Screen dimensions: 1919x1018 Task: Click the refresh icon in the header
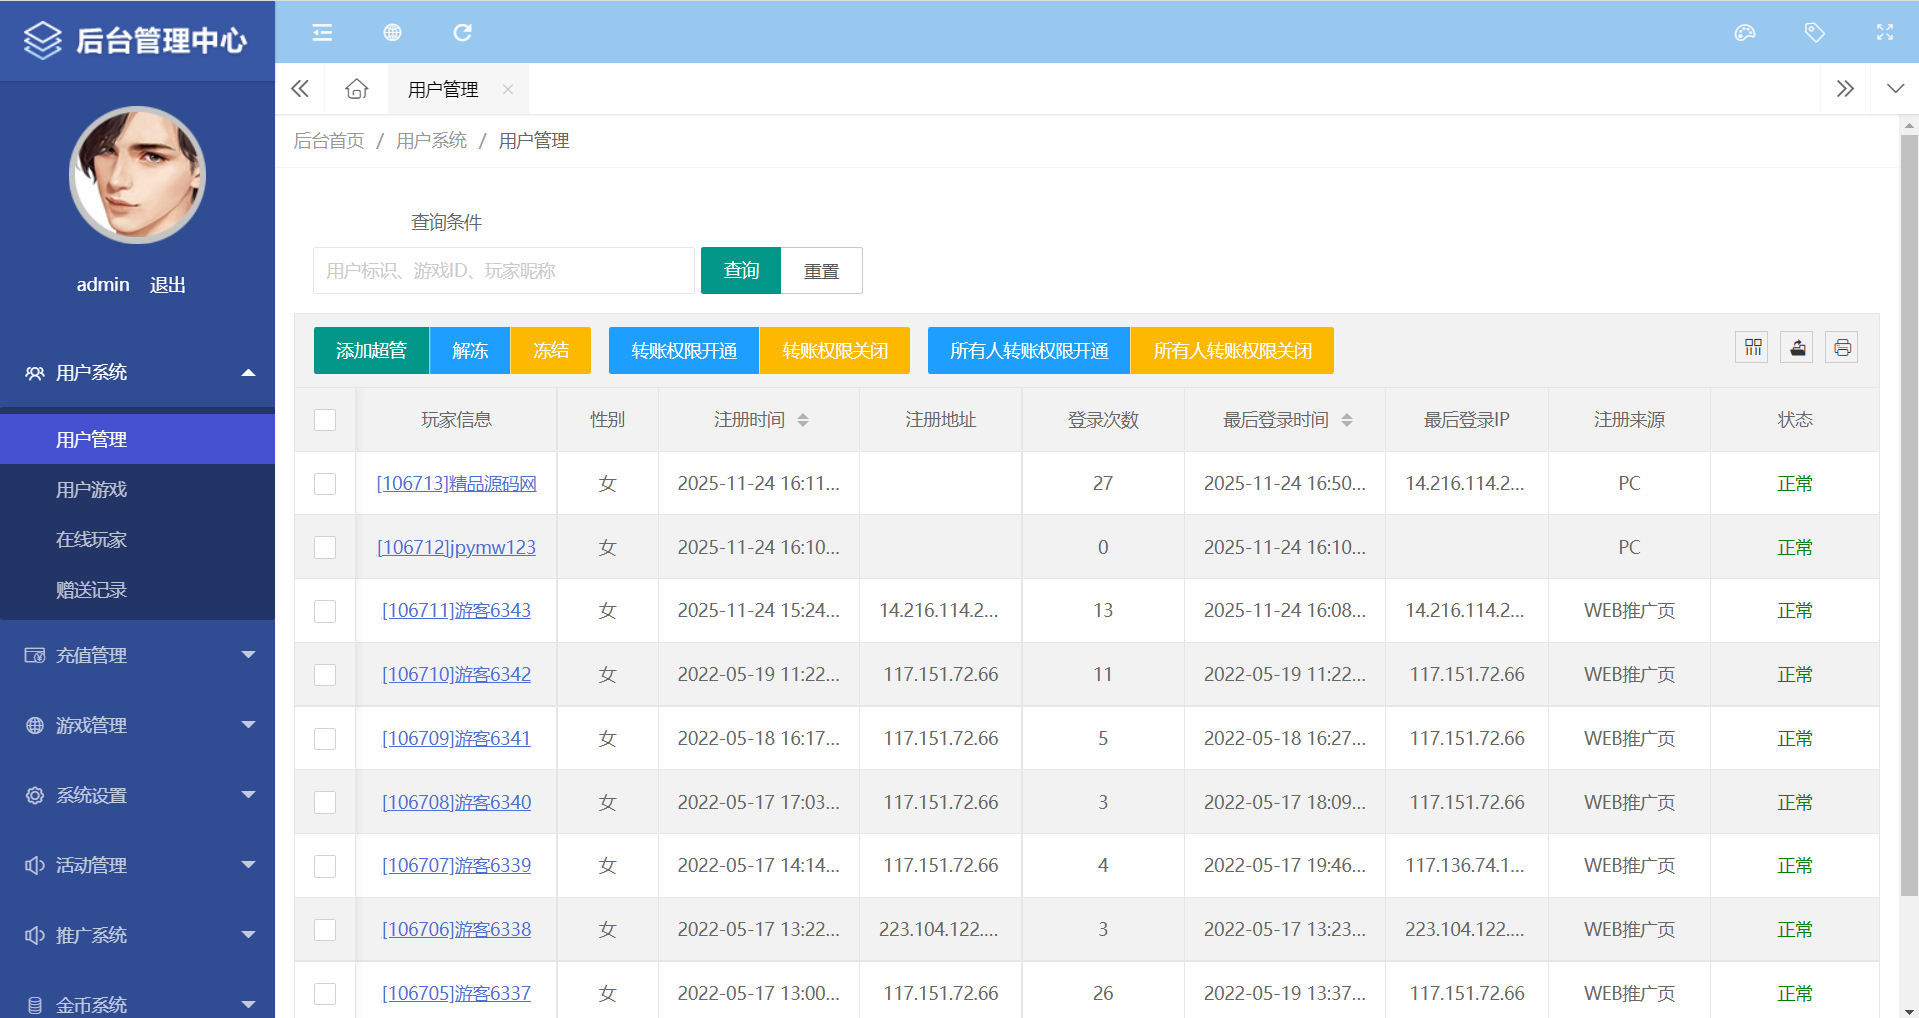click(462, 33)
